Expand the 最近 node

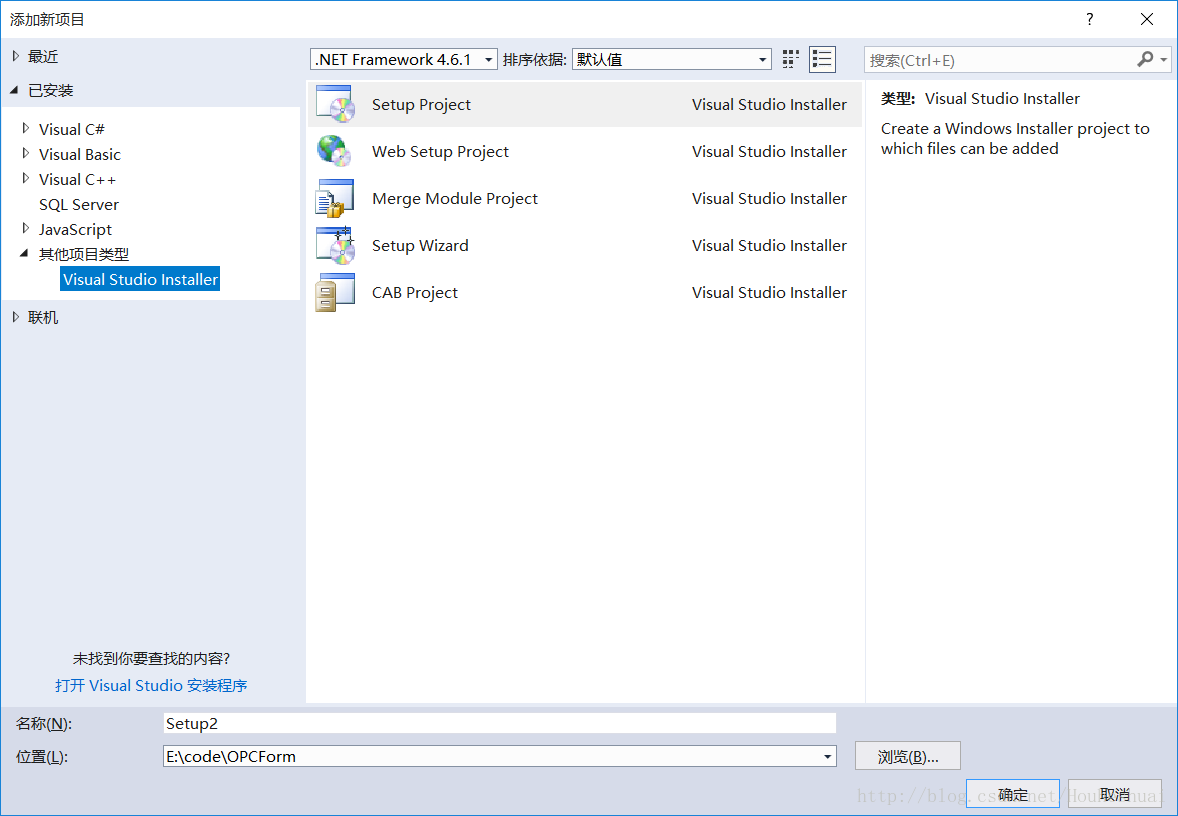click(16, 56)
